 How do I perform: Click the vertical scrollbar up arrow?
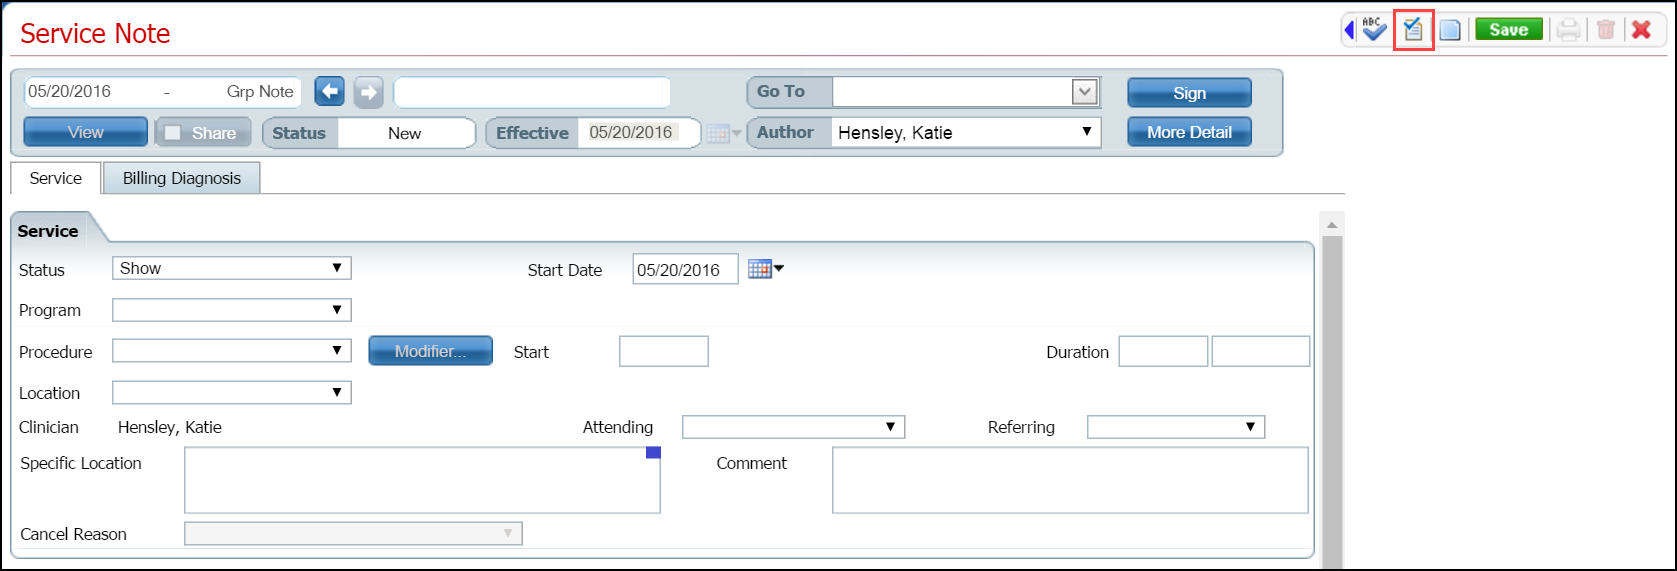(1331, 224)
